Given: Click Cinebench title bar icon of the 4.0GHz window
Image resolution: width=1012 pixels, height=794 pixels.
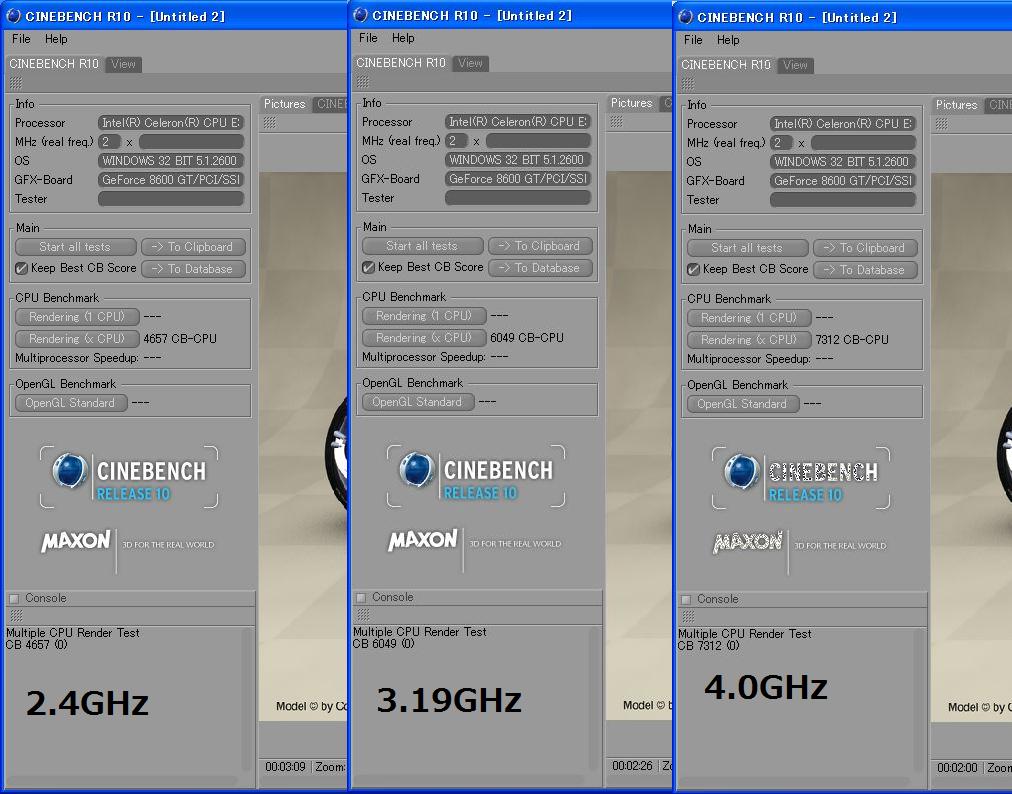Looking at the screenshot, I should coord(686,17).
